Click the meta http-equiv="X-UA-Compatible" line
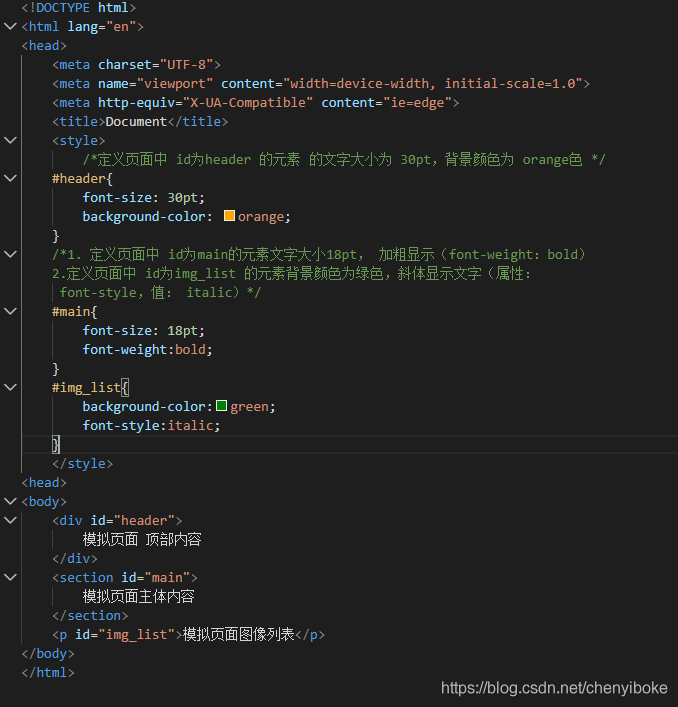 coord(256,103)
